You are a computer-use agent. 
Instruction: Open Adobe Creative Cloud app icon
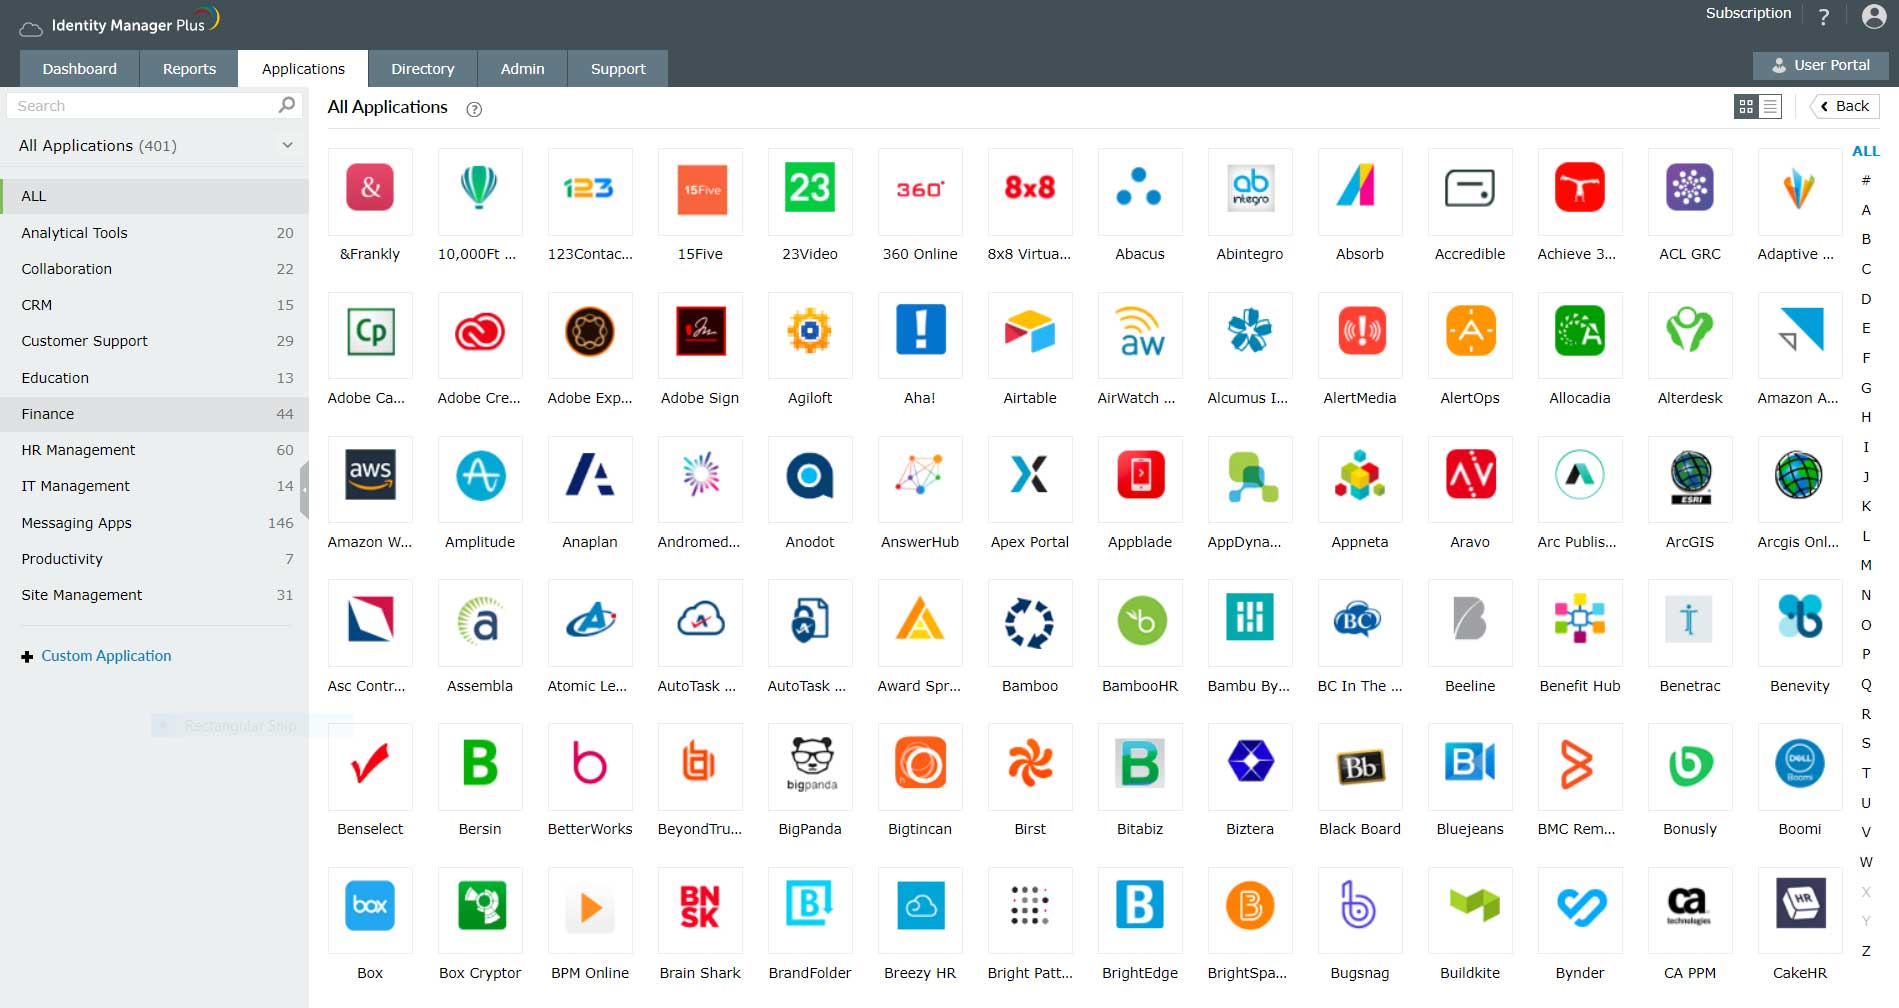click(480, 333)
